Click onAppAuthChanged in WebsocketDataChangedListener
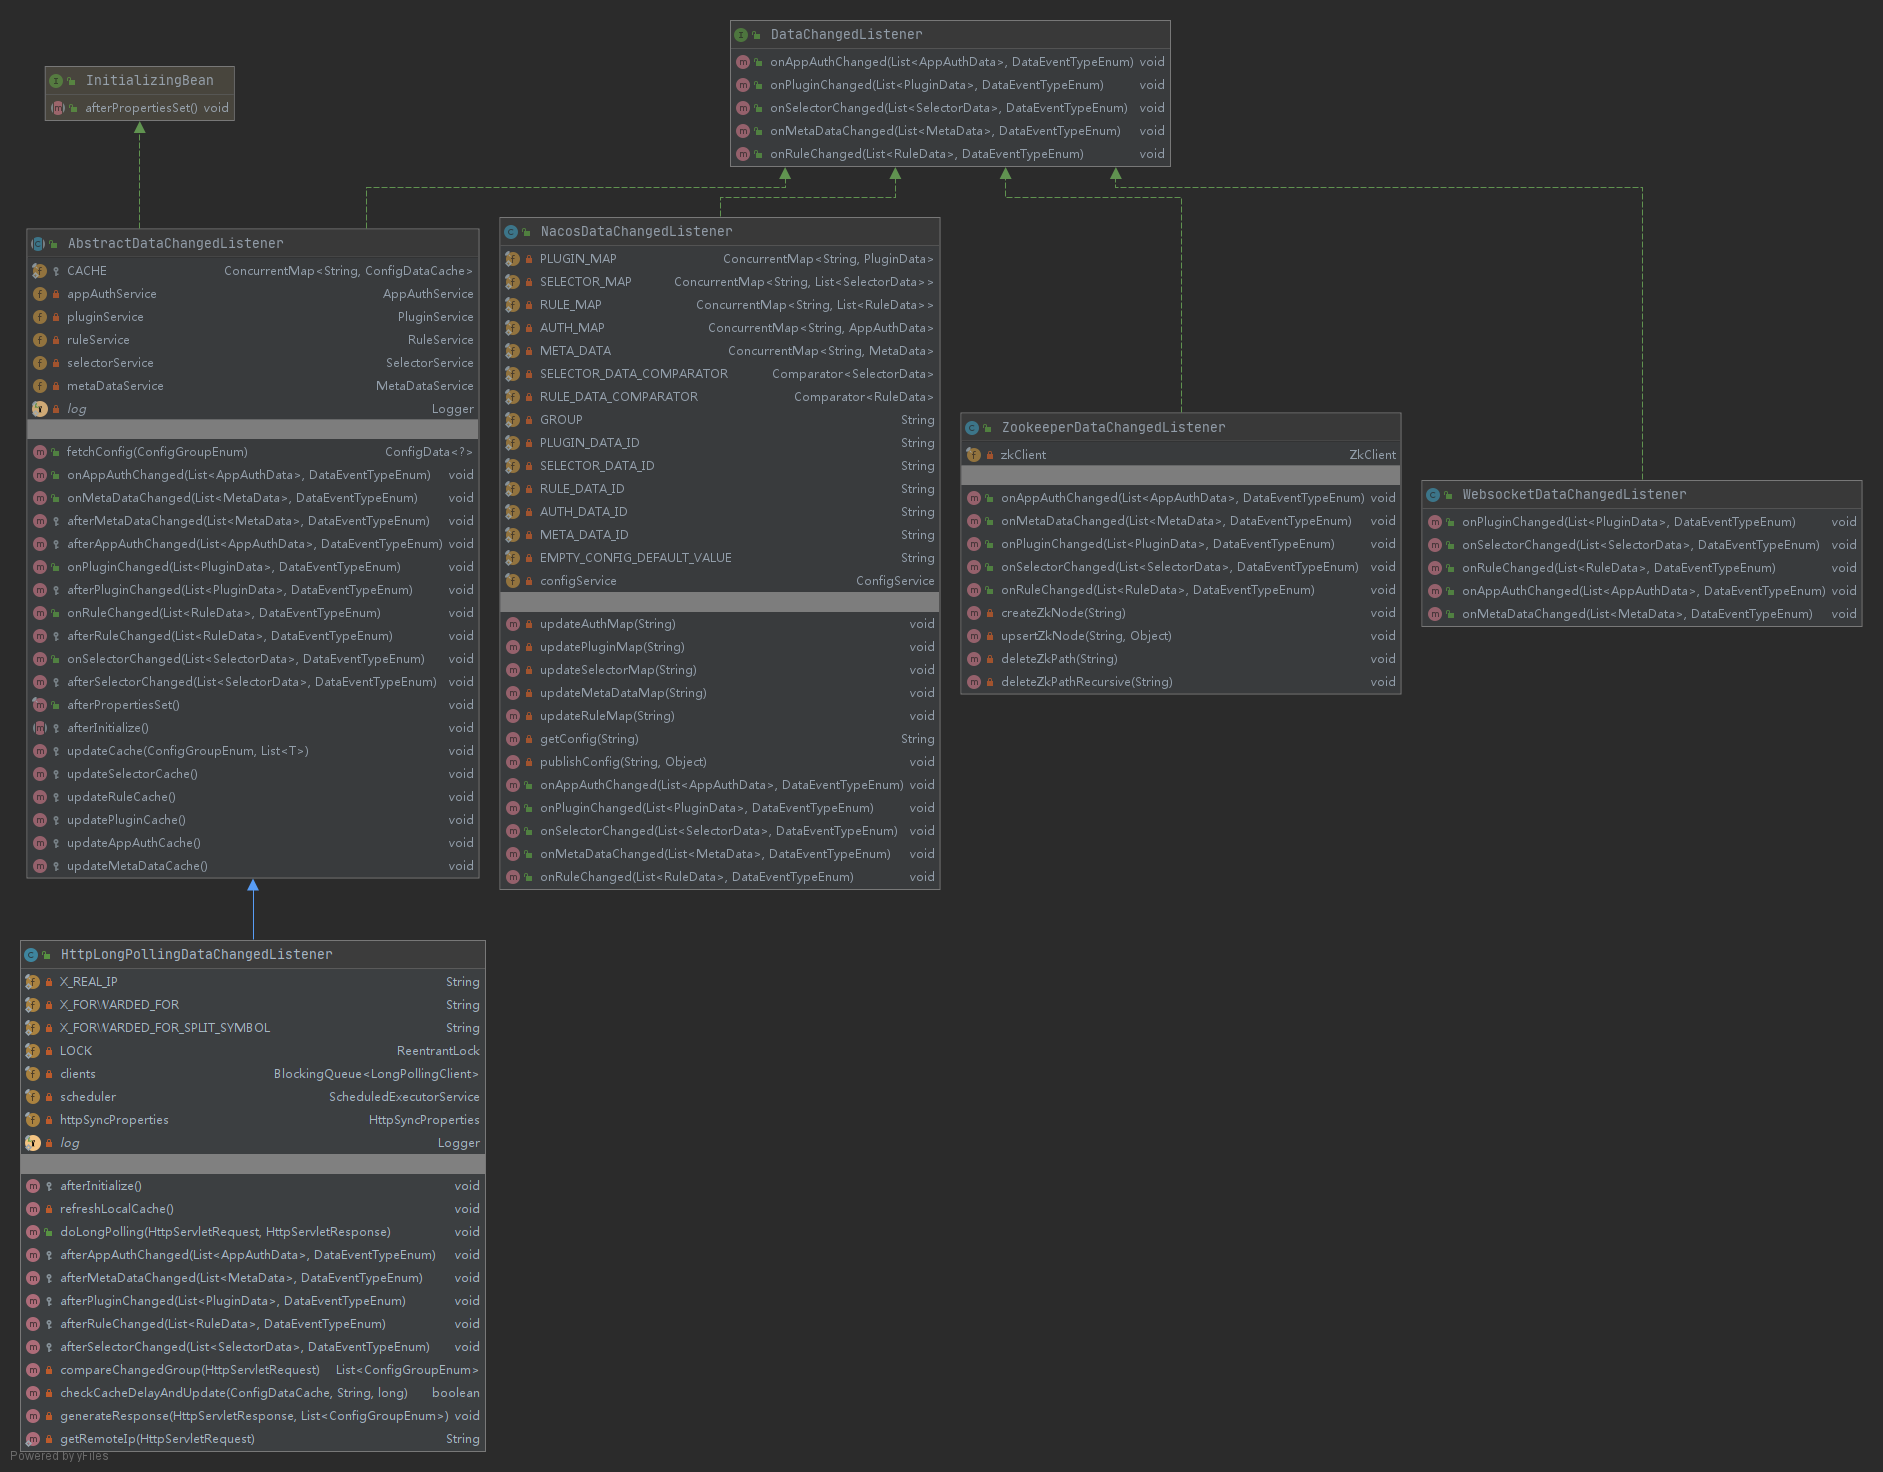 (1642, 591)
